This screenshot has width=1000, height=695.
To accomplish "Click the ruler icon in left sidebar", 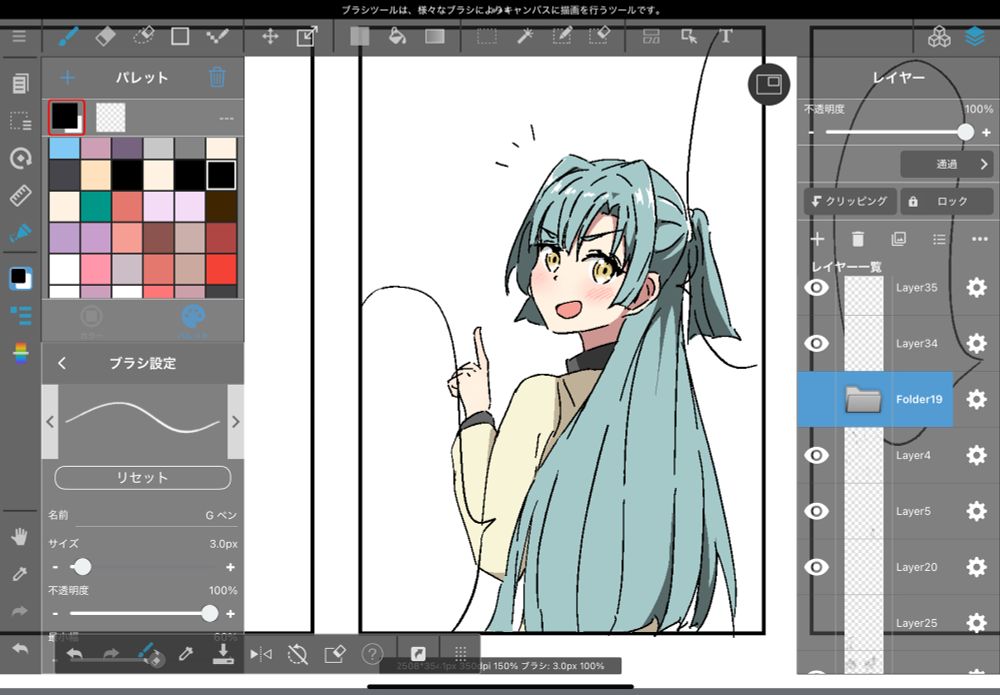I will pyautogui.click(x=20, y=196).
